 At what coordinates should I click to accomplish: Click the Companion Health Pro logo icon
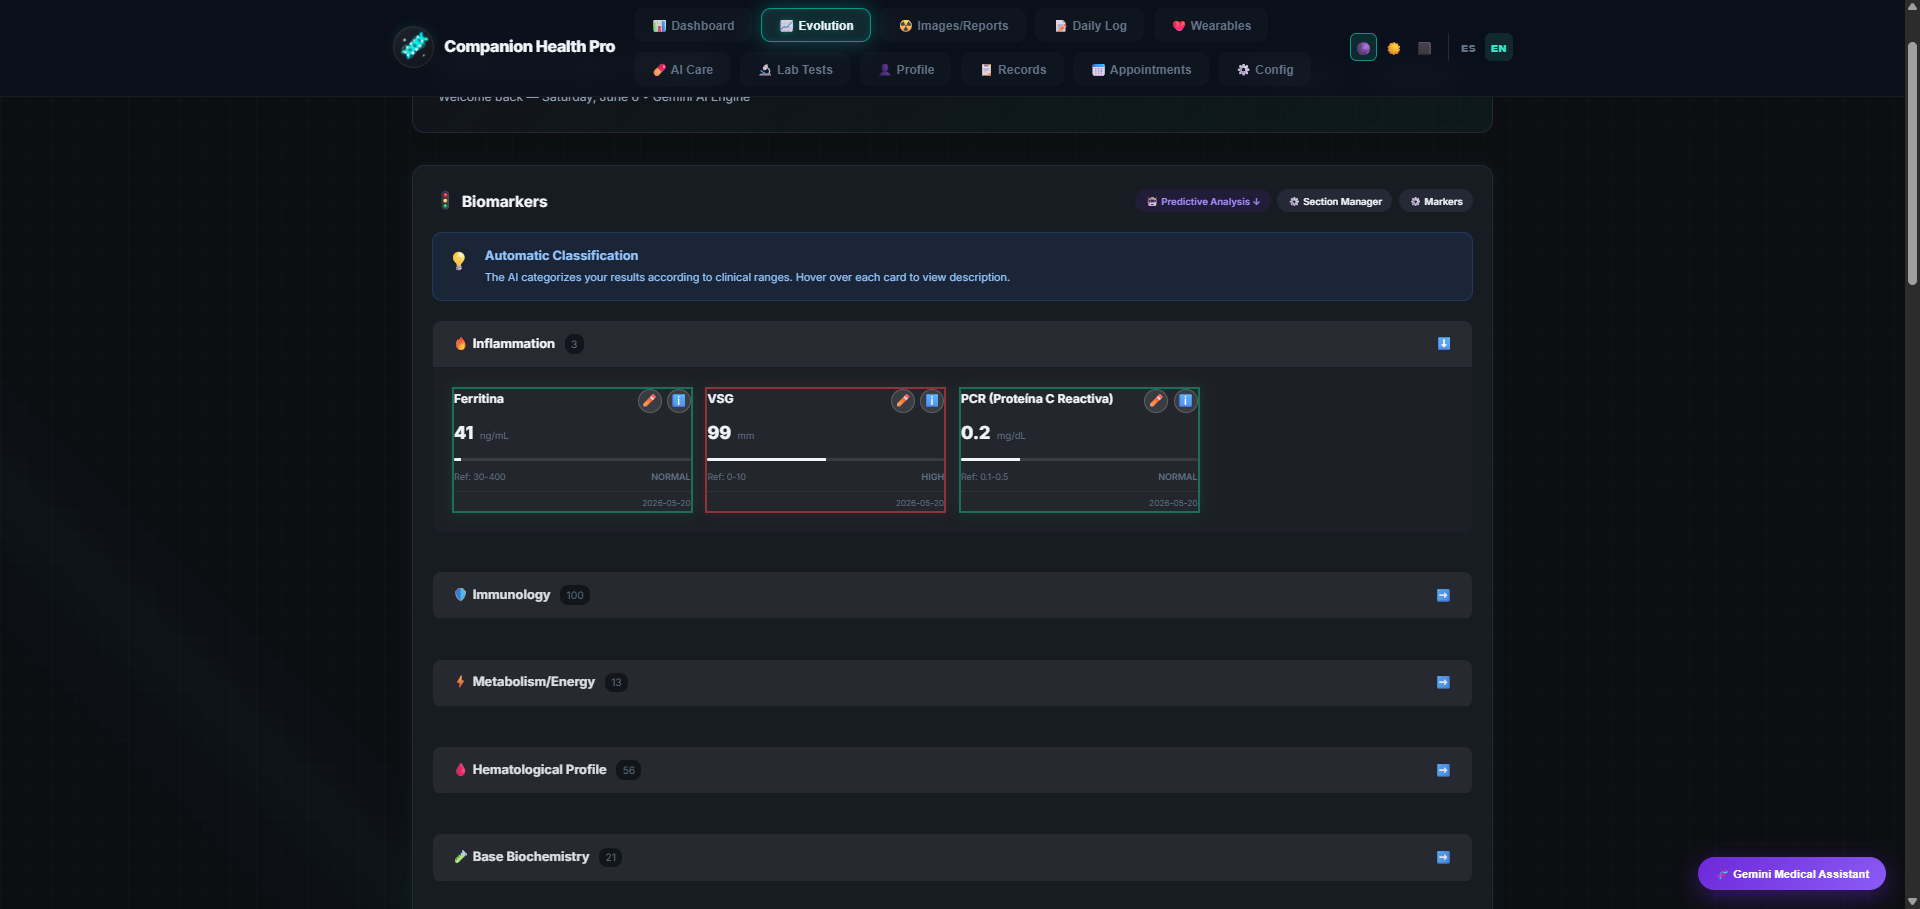413,46
